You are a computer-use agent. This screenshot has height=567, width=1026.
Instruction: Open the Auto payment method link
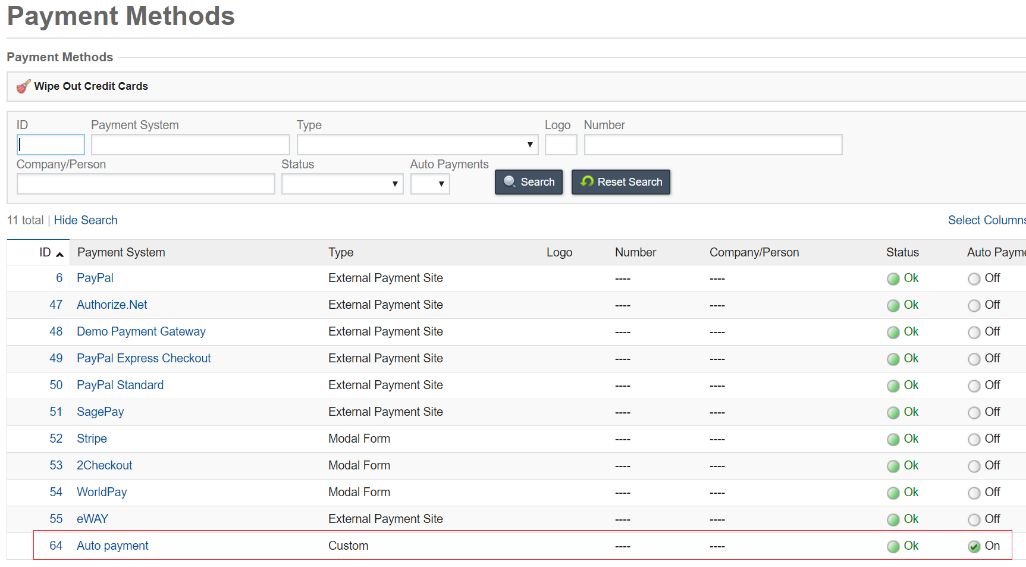pos(113,546)
